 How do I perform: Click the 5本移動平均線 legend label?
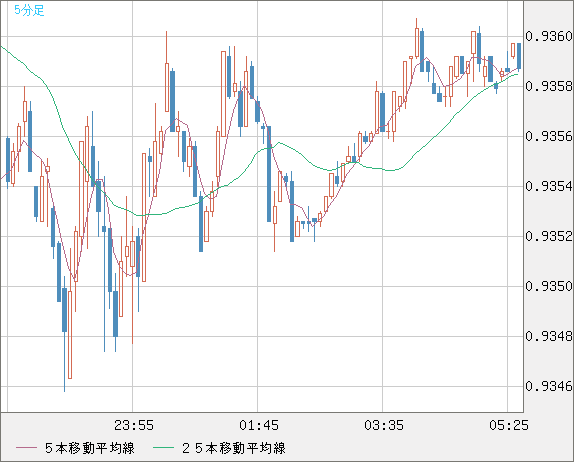(90, 448)
